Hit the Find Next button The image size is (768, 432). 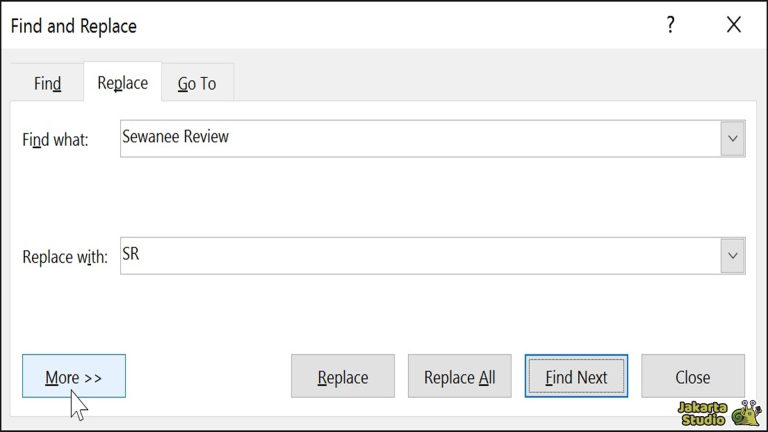coord(576,377)
